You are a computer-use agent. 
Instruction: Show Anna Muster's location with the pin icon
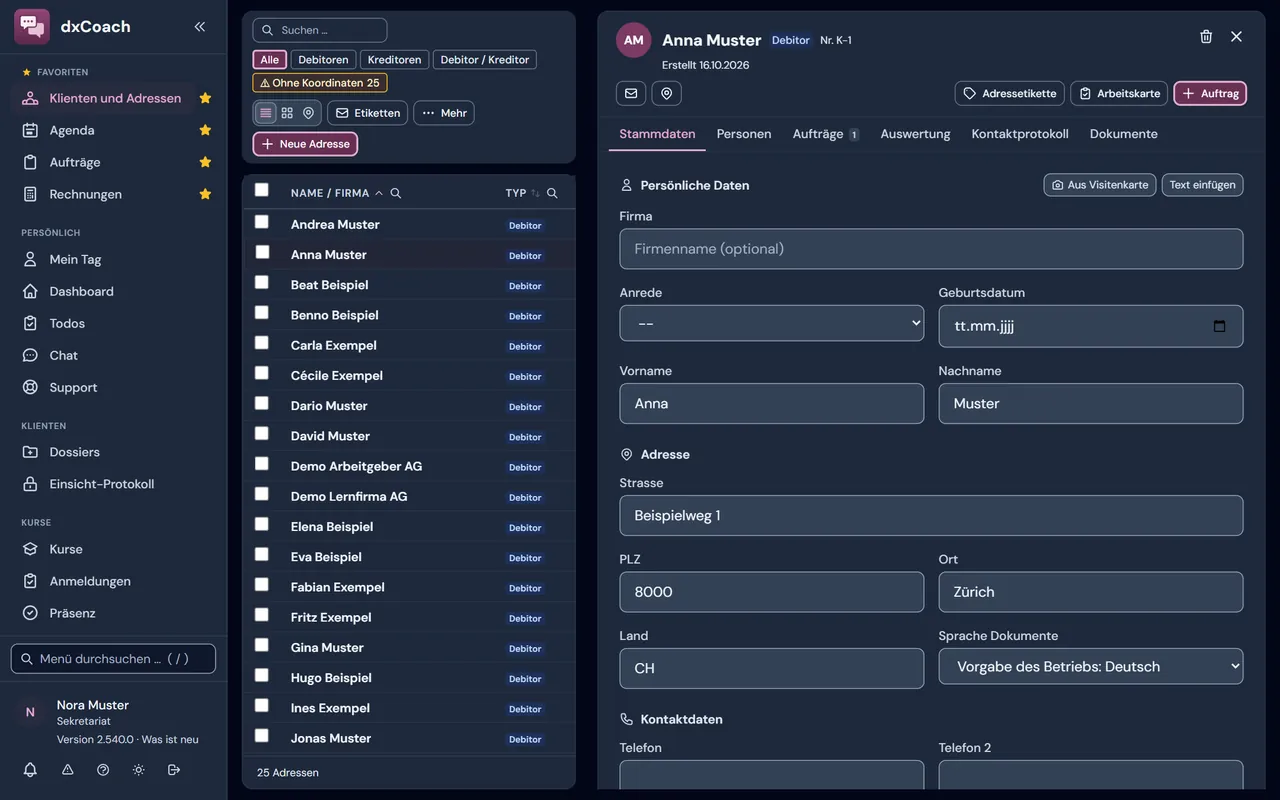[667, 93]
